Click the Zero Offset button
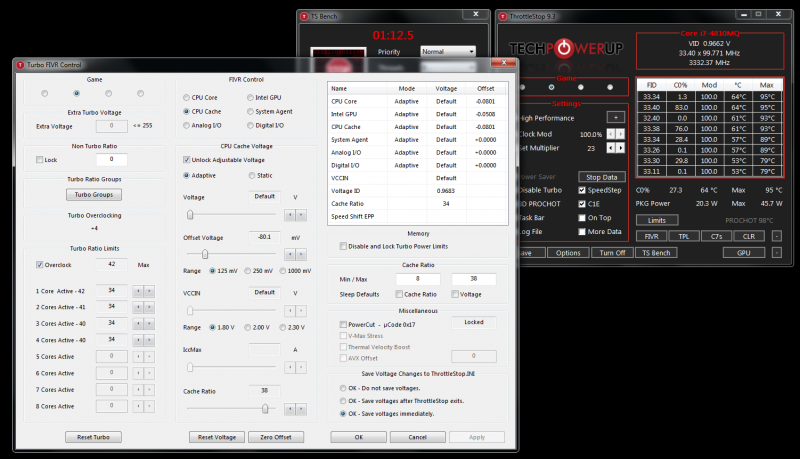The height and width of the screenshot is (459, 800). pos(276,437)
